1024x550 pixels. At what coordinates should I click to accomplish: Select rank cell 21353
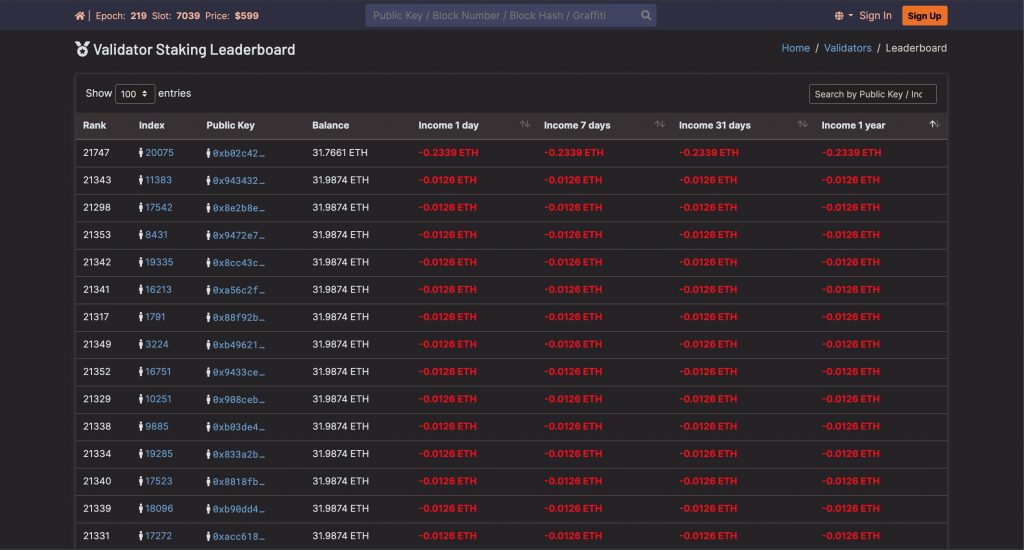click(x=97, y=235)
